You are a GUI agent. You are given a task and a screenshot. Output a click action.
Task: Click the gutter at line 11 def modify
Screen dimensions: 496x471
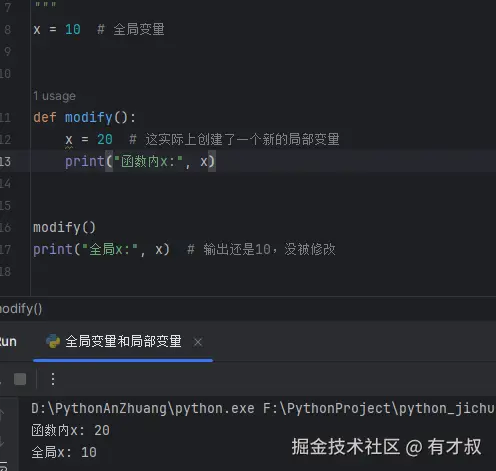pos(6,117)
